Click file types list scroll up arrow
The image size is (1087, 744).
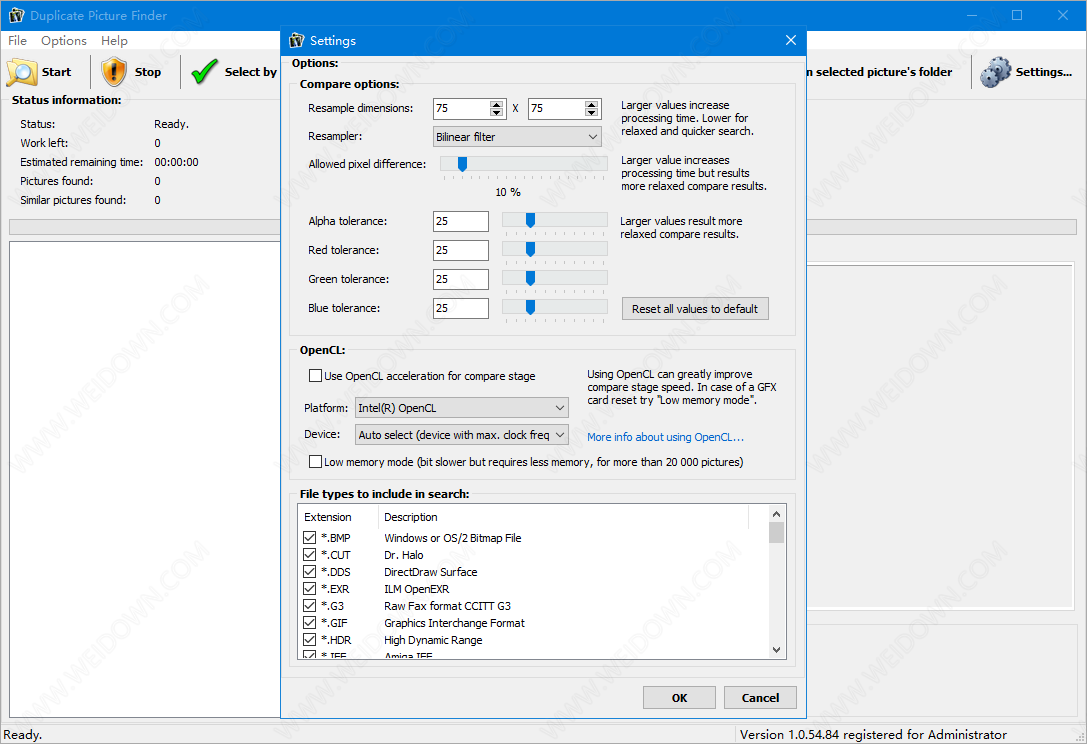[776, 514]
